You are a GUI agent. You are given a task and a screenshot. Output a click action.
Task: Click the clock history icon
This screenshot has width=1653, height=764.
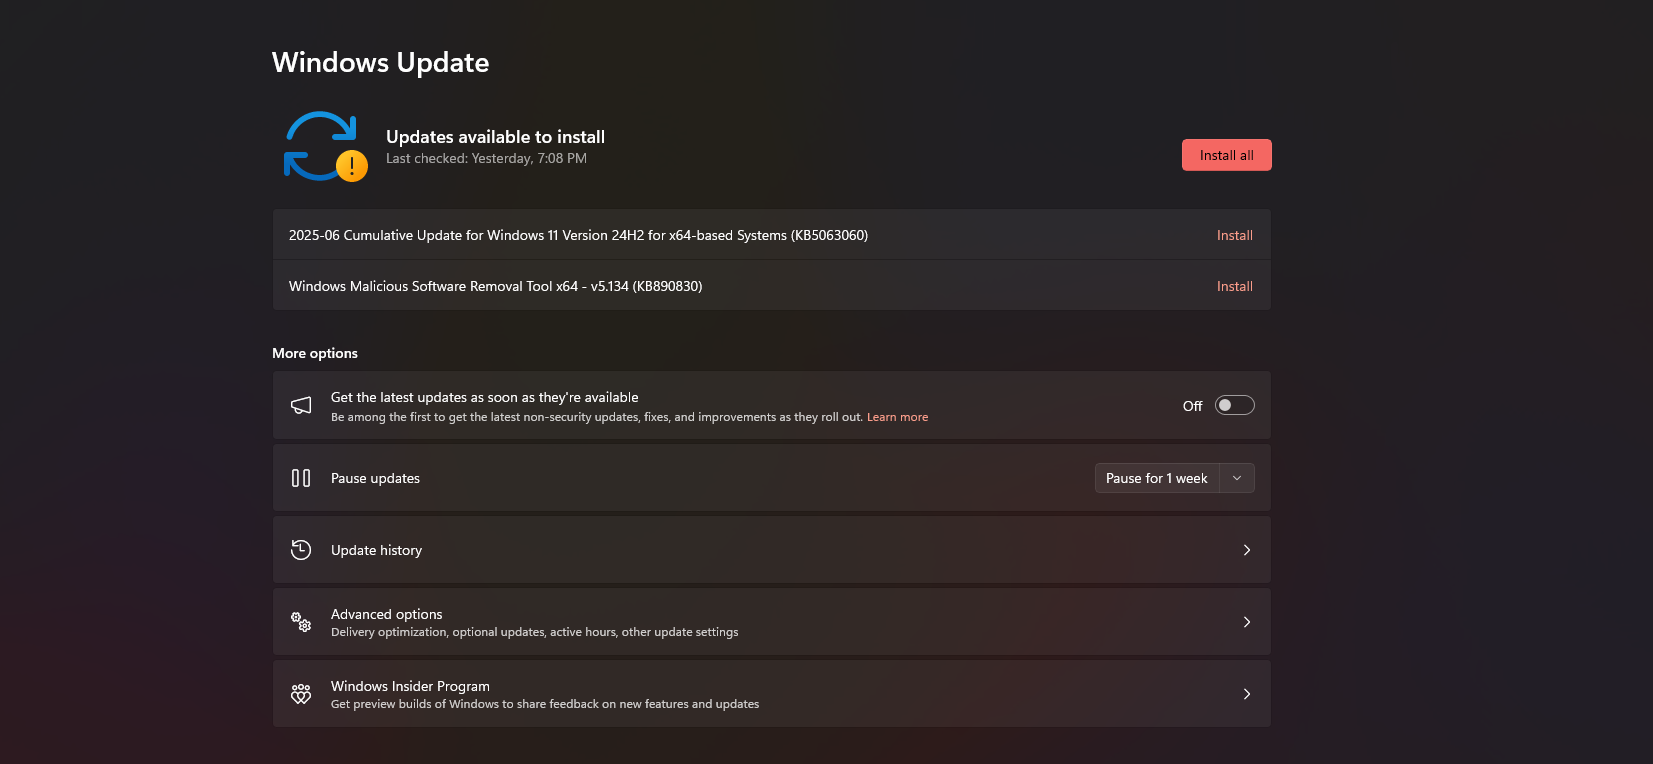[x=301, y=549]
